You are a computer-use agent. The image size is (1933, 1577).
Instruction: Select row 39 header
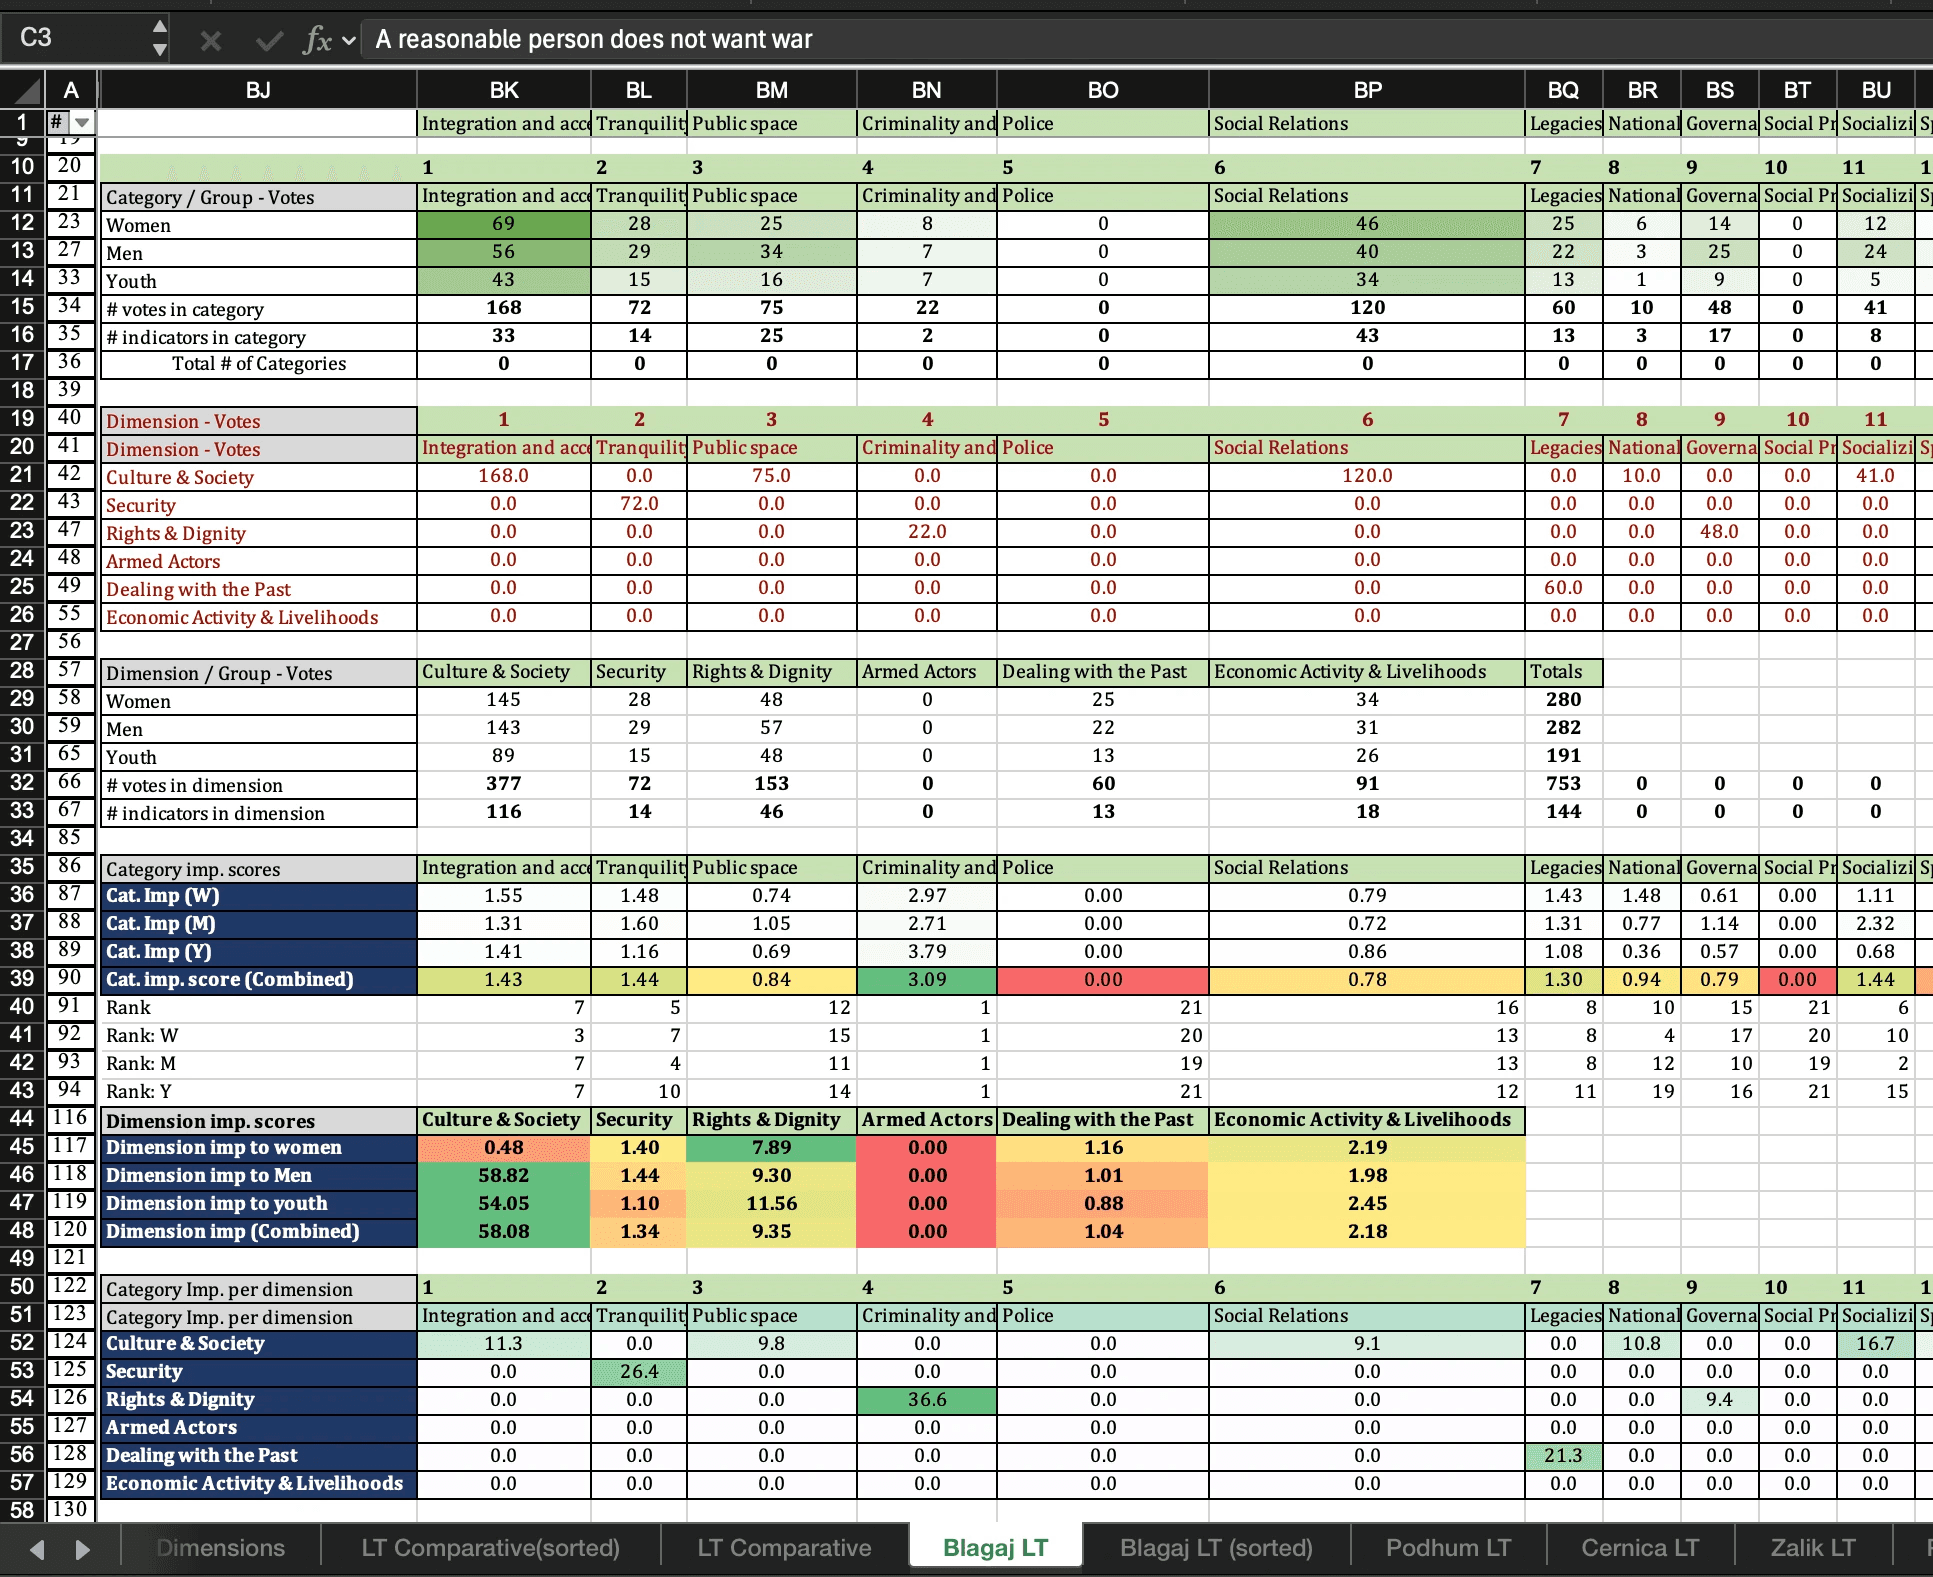point(22,979)
